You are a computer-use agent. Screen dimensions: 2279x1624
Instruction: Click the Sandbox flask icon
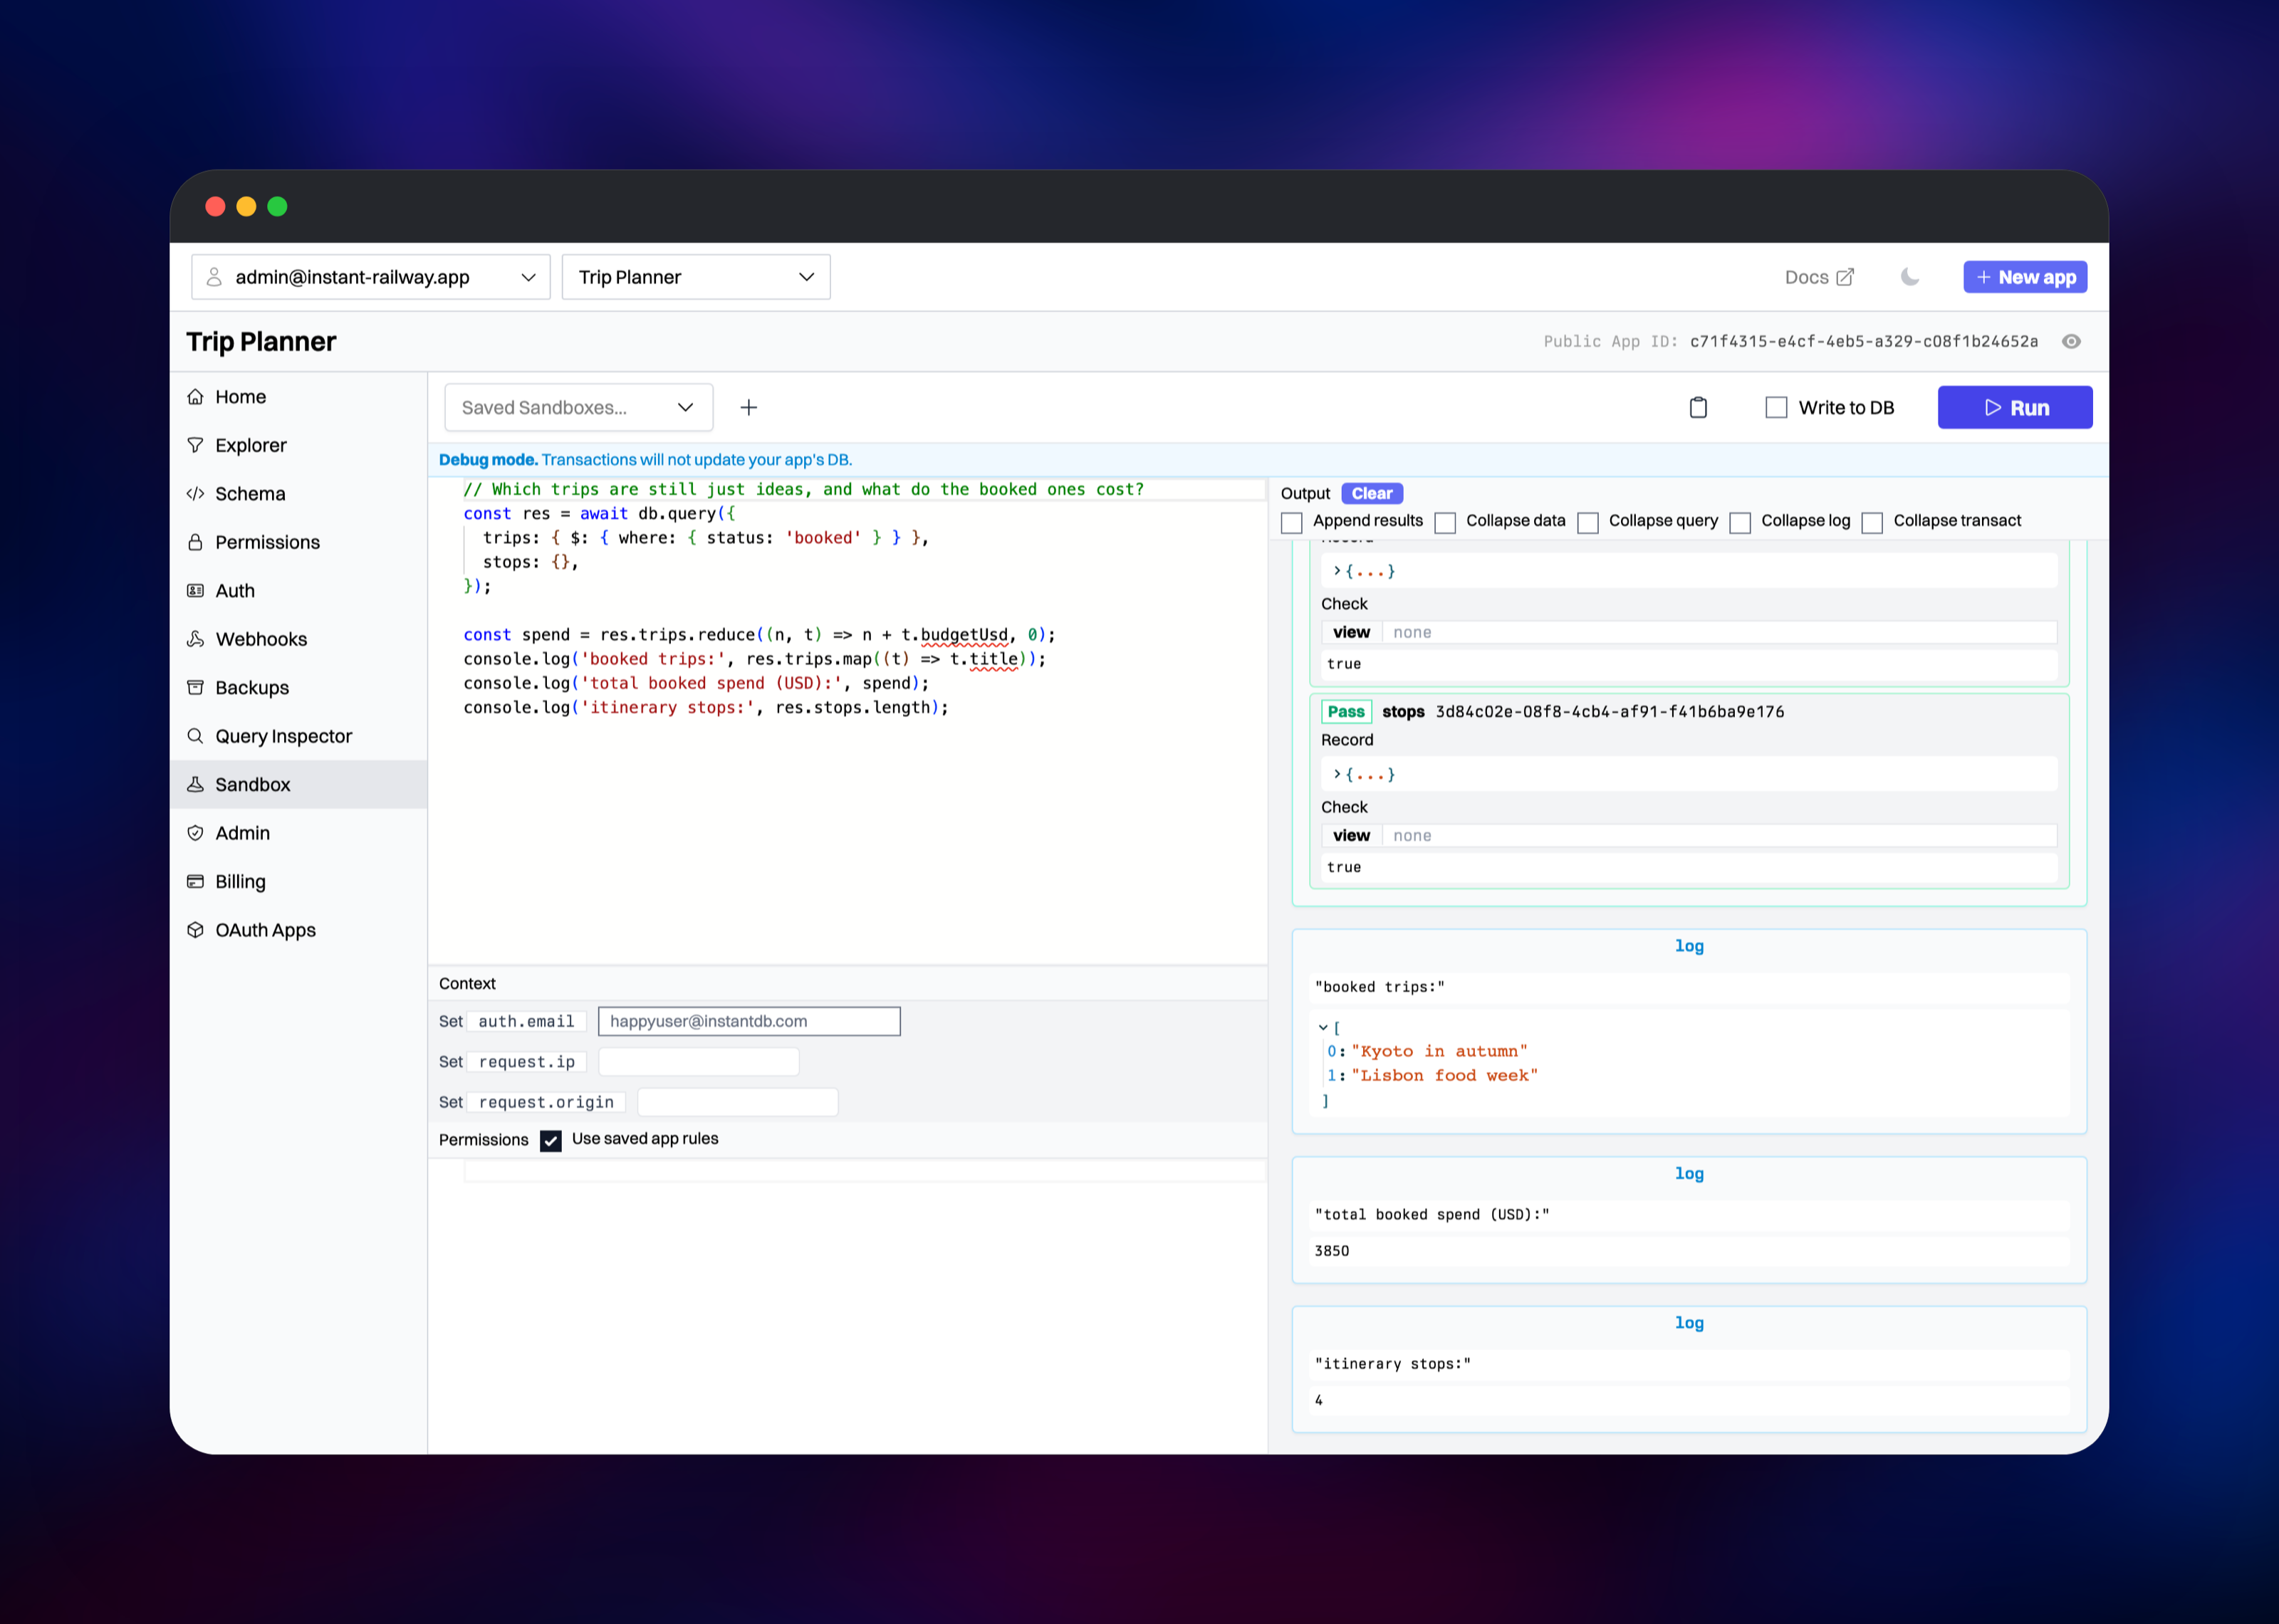click(195, 785)
